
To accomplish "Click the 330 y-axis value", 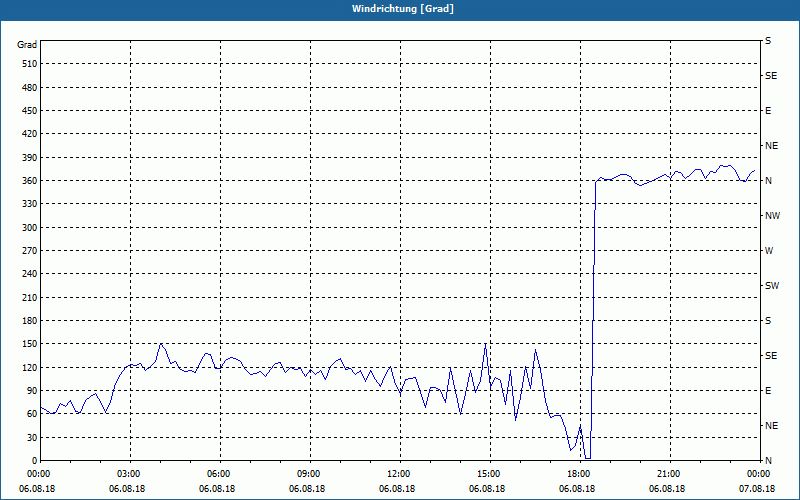I will click(x=30, y=204).
